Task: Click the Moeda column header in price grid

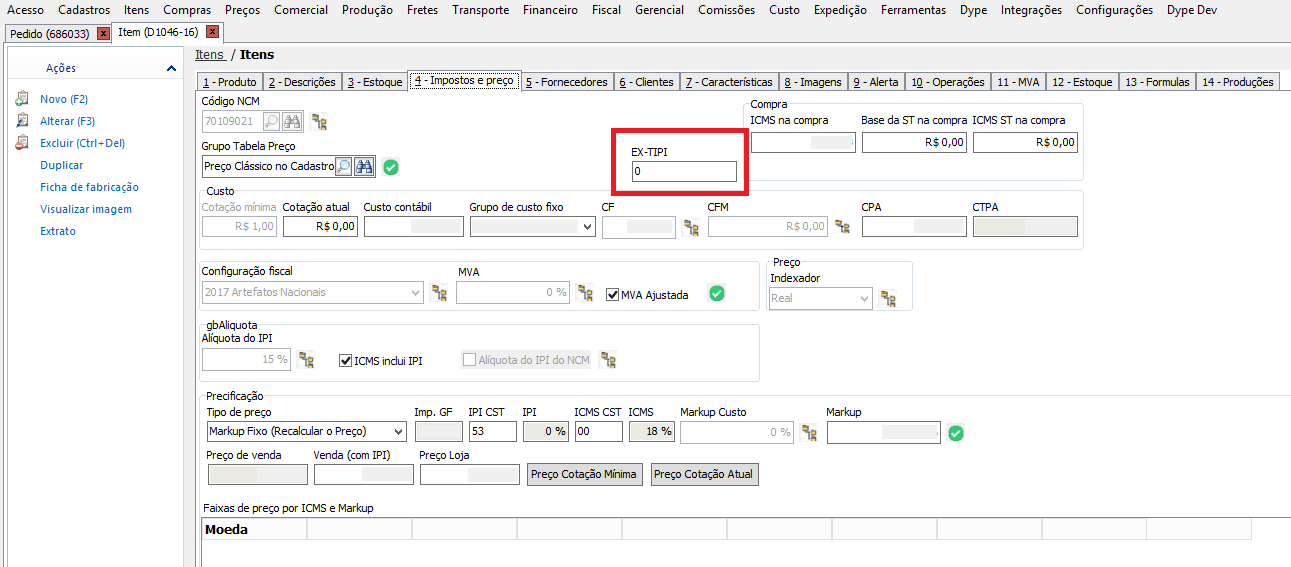Action: [x=254, y=529]
